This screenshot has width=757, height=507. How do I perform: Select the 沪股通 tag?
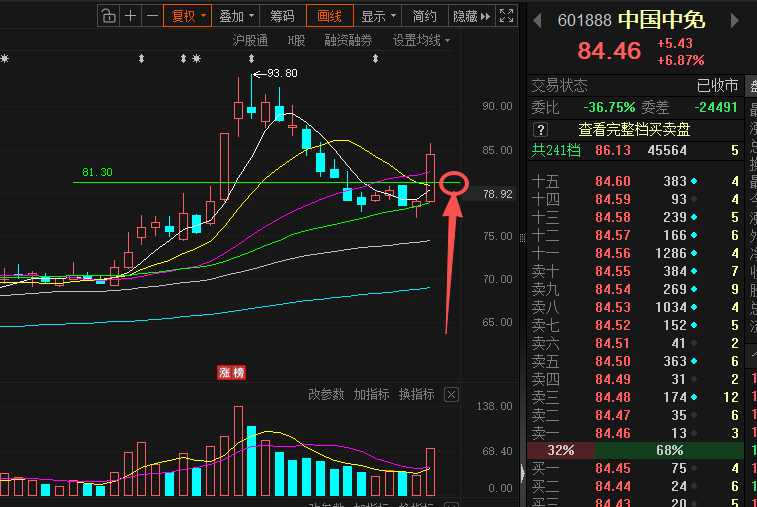pos(250,41)
